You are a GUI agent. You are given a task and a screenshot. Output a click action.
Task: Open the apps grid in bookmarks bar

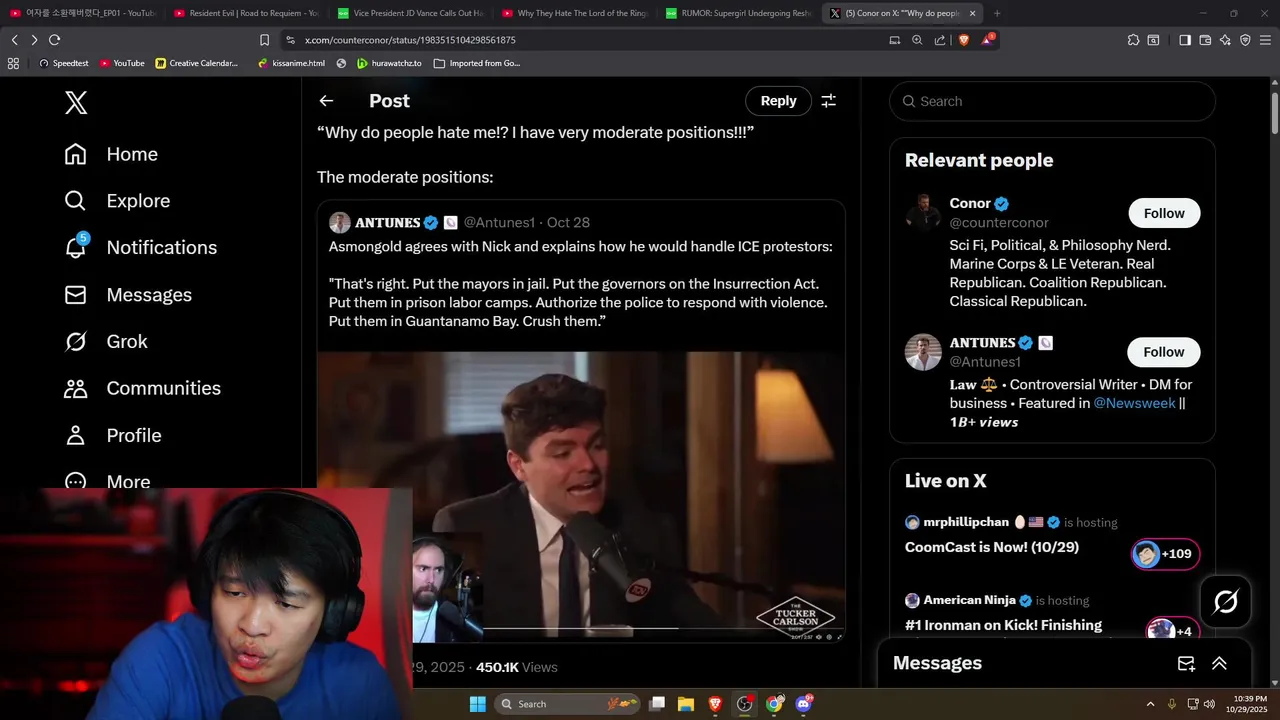coord(13,63)
